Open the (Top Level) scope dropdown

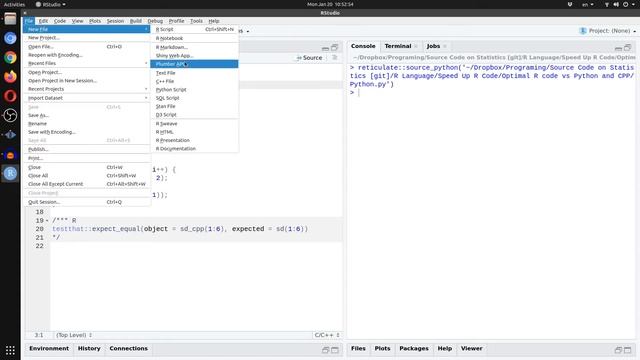click(74, 335)
